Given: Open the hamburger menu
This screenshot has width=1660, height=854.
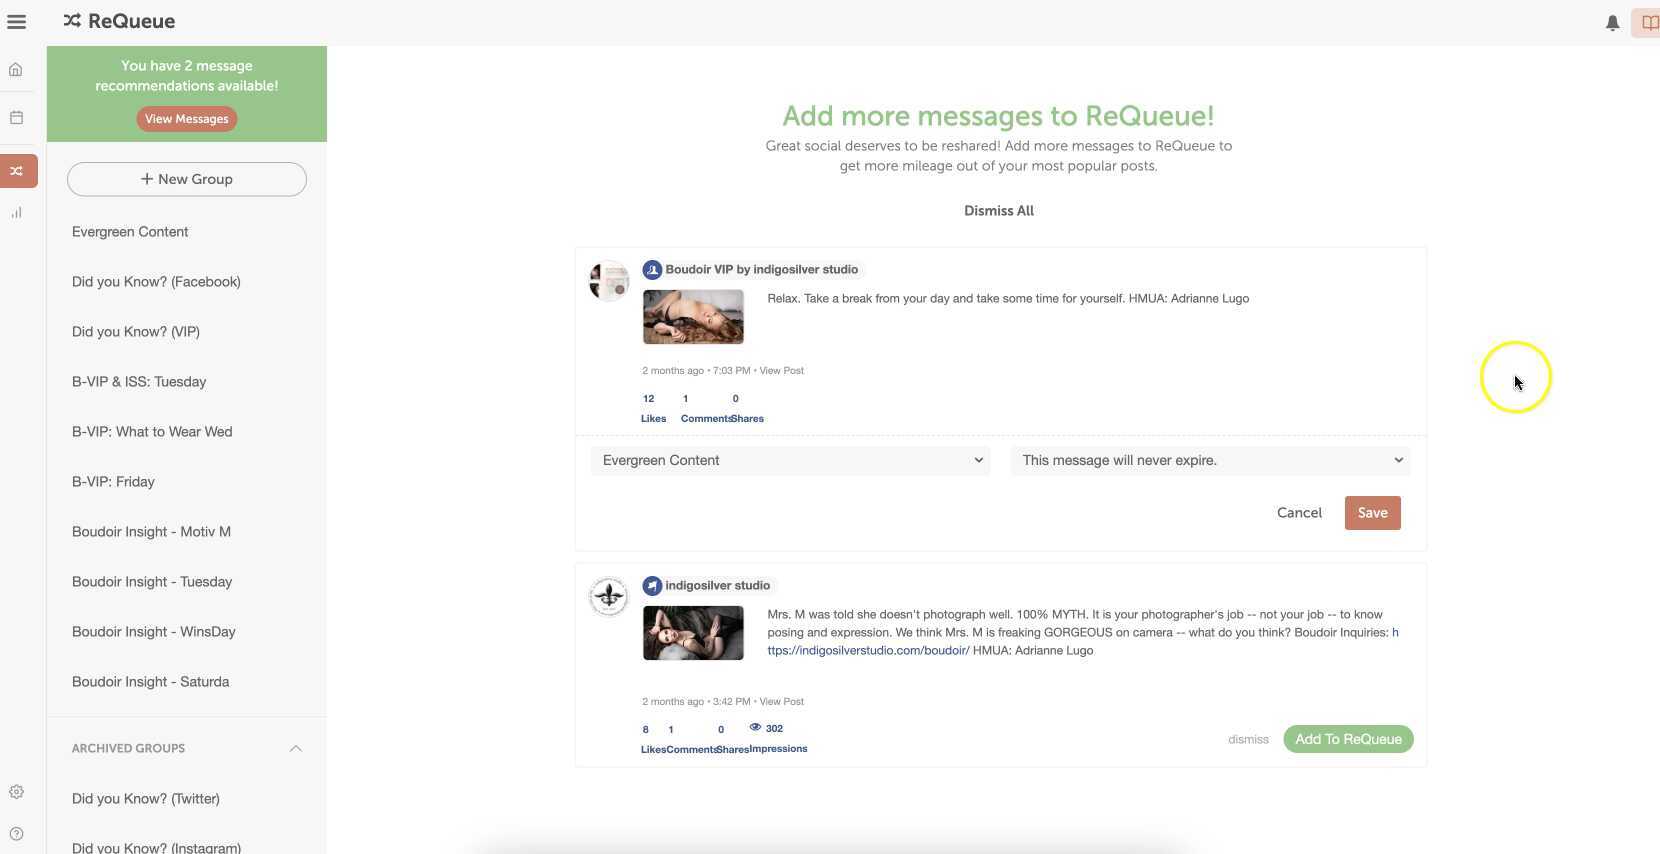Looking at the screenshot, I should [16, 22].
